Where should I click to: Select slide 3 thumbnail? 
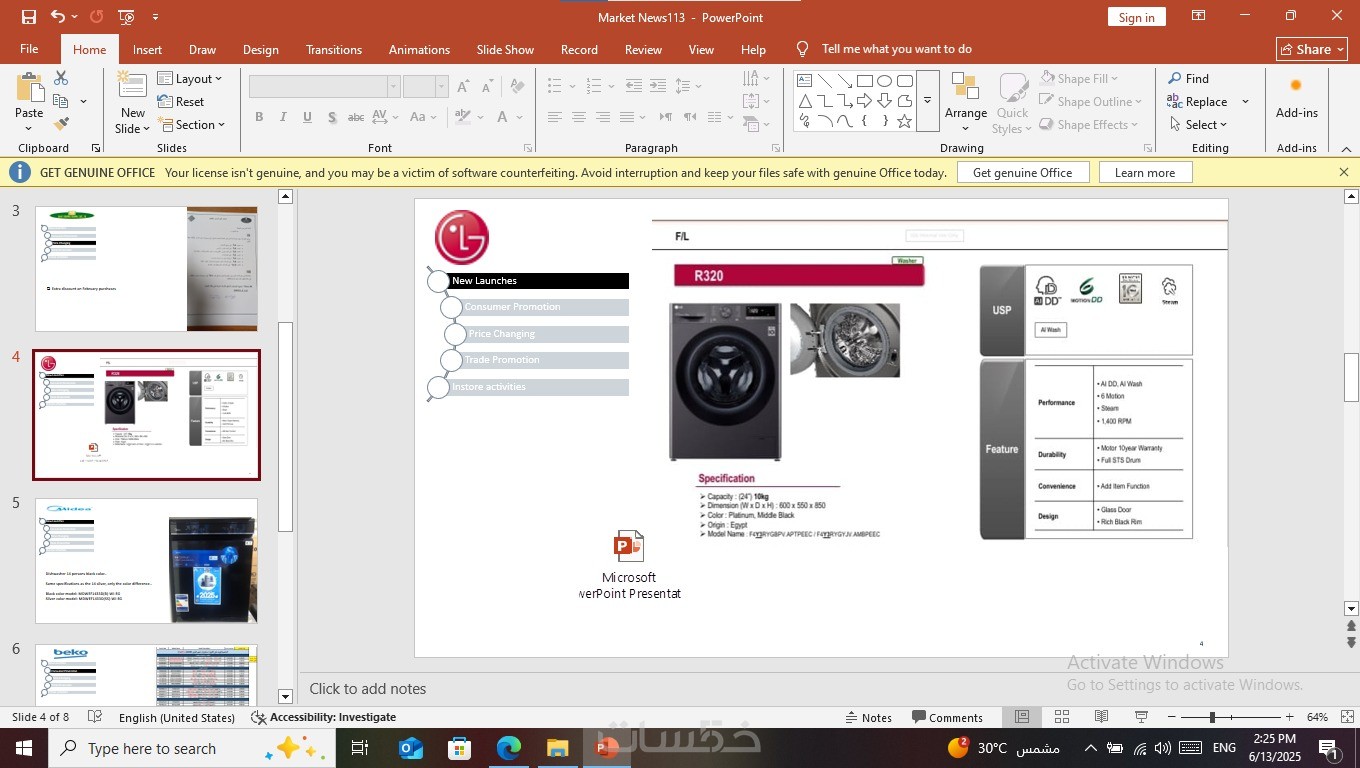tap(146, 269)
